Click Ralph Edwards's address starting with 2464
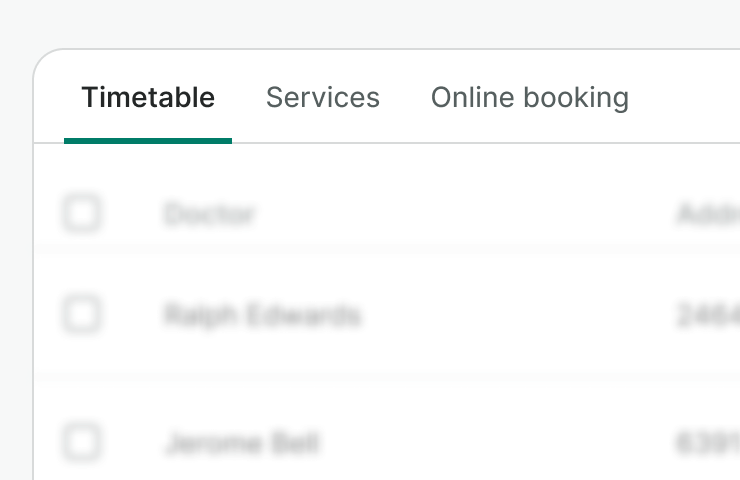The width and height of the screenshot is (740, 480). point(708,316)
